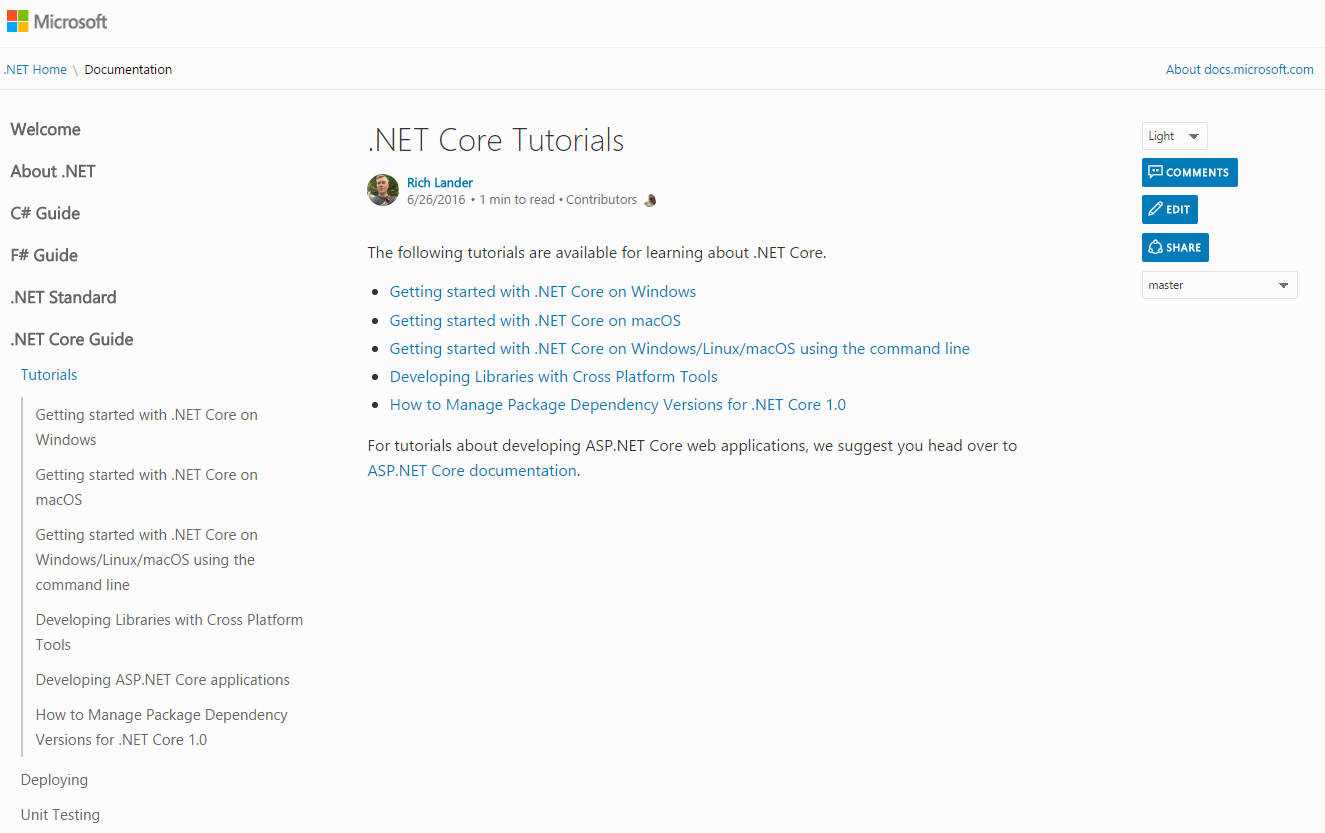This screenshot has height=833, width=1325.
Task: Select Deploying in the sidebar
Action: 54,780
